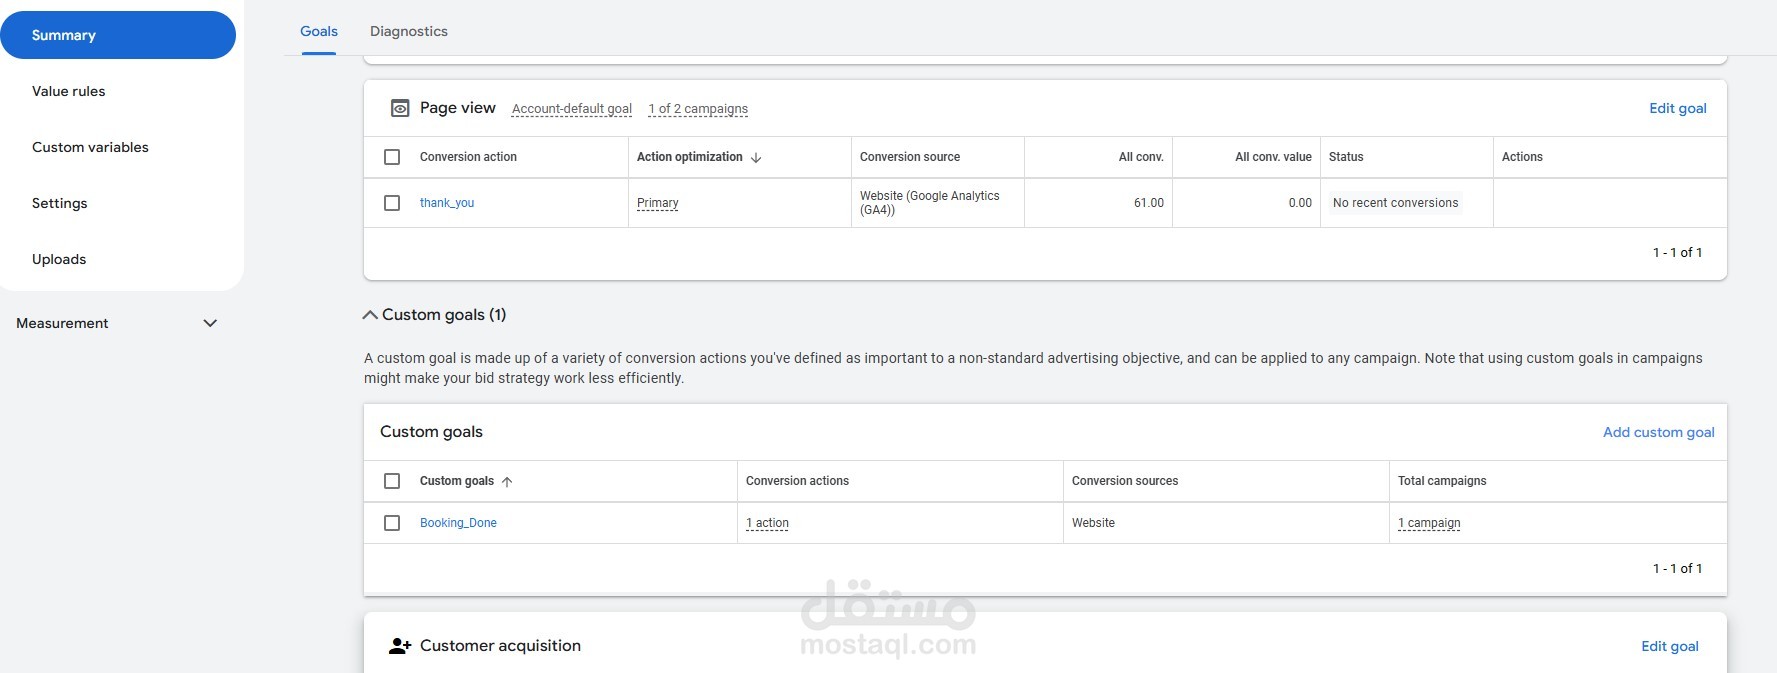The height and width of the screenshot is (673, 1777).
Task: Open Value rules in the sidebar
Action: click(68, 91)
